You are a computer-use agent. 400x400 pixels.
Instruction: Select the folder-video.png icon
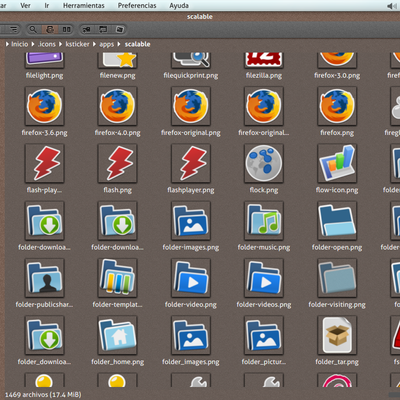click(x=191, y=278)
